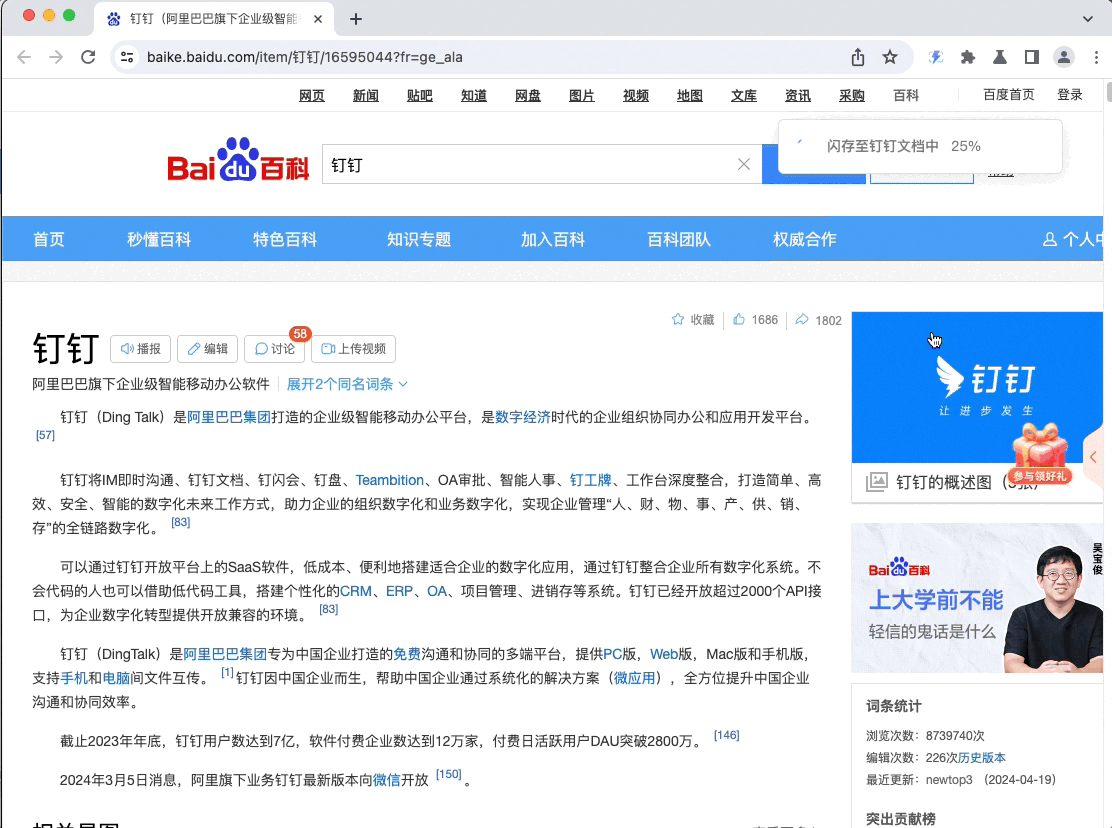Open the Teambition link

tap(389, 480)
